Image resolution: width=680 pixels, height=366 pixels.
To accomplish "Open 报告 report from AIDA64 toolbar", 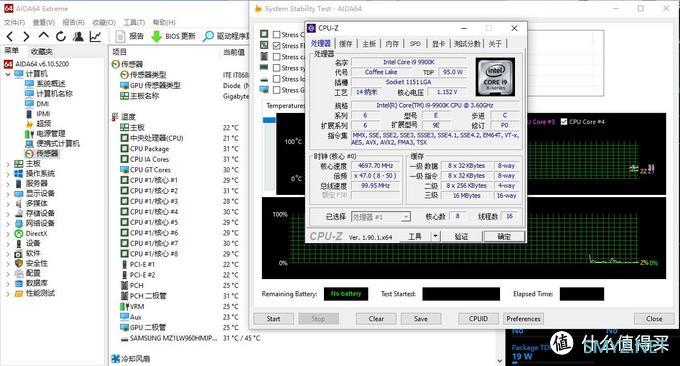I will pos(130,36).
